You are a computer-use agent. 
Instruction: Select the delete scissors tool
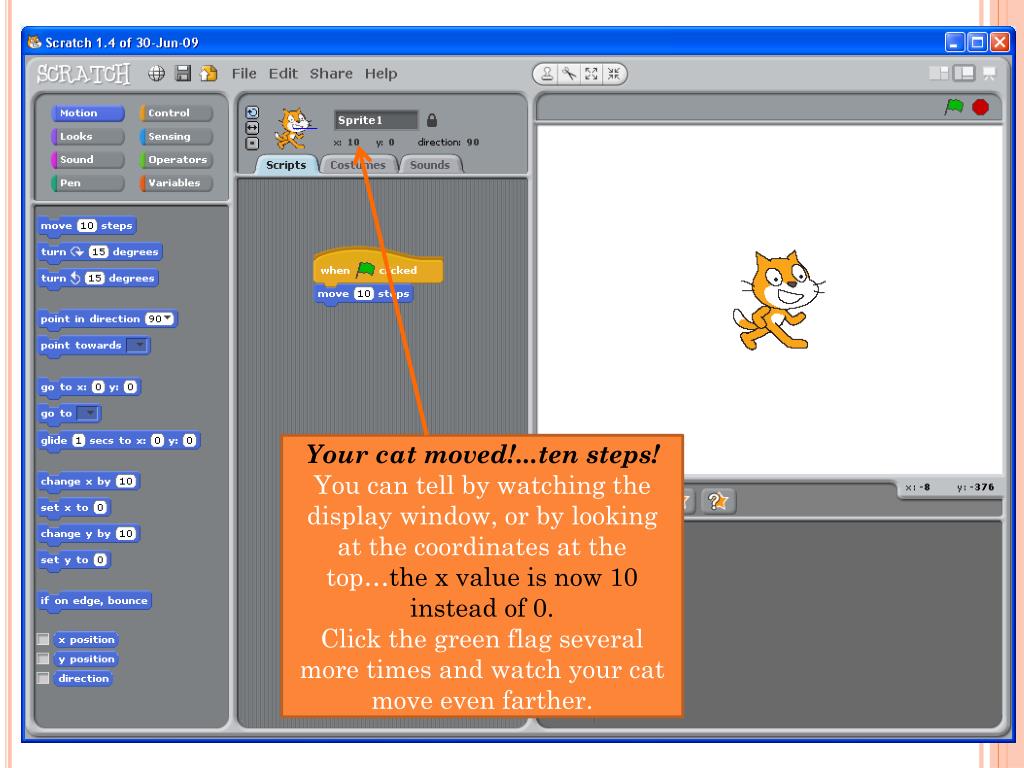pyautogui.click(x=569, y=74)
